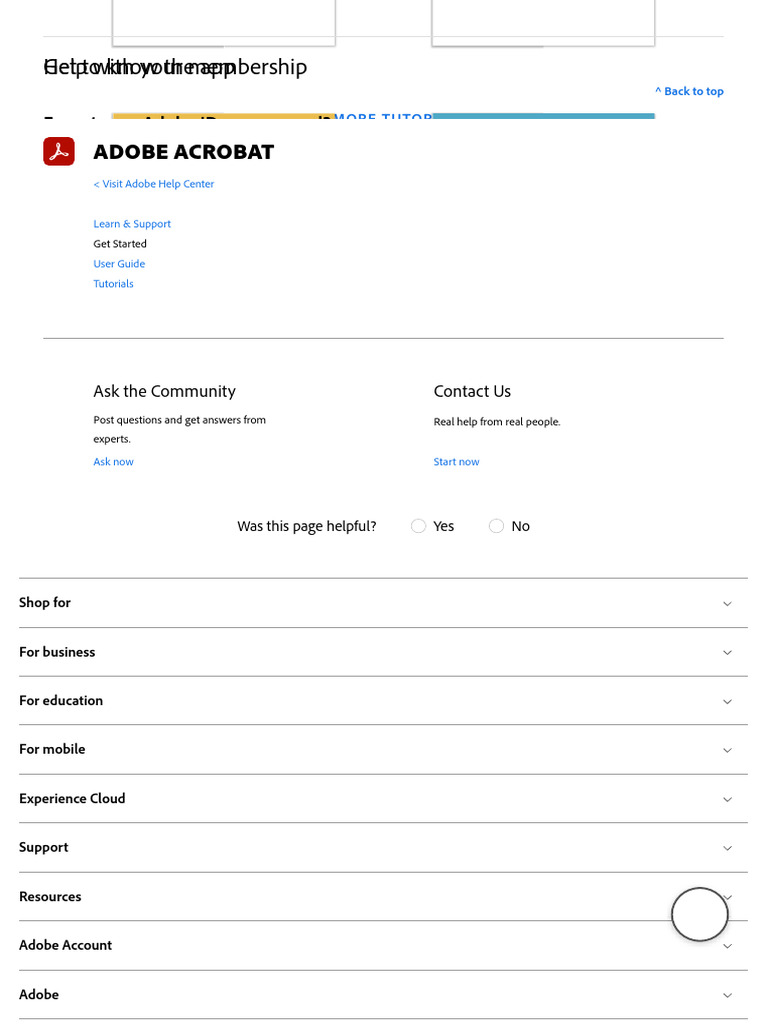Expand the Support footer section

383,848
